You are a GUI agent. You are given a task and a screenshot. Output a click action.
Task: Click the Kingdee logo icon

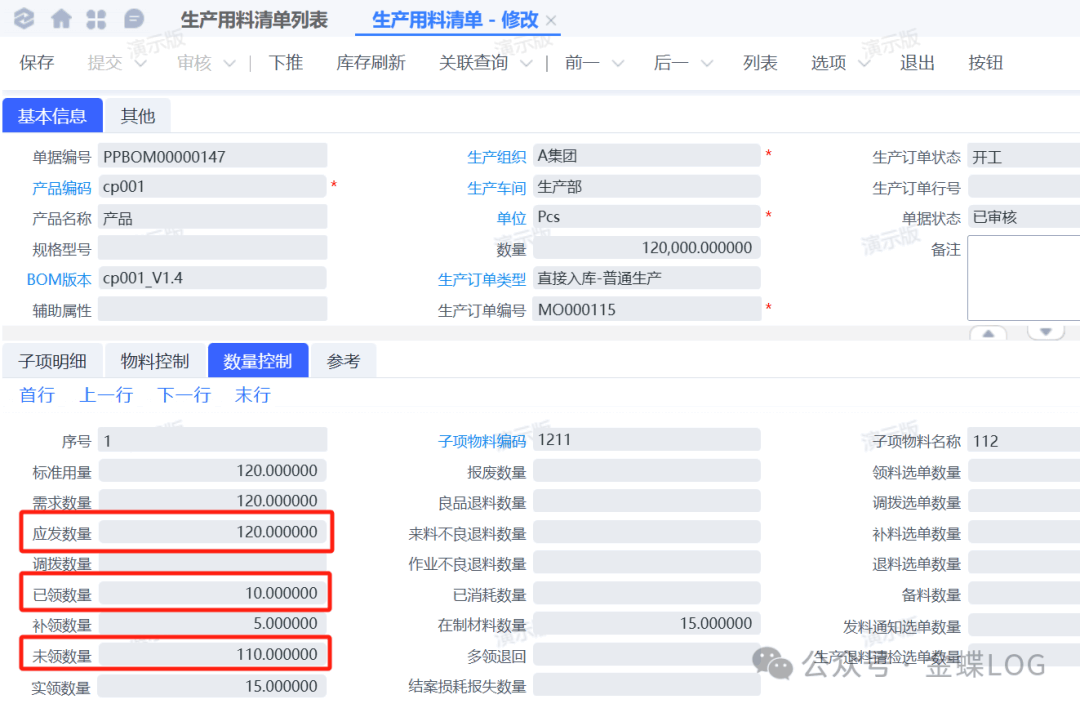(24, 19)
